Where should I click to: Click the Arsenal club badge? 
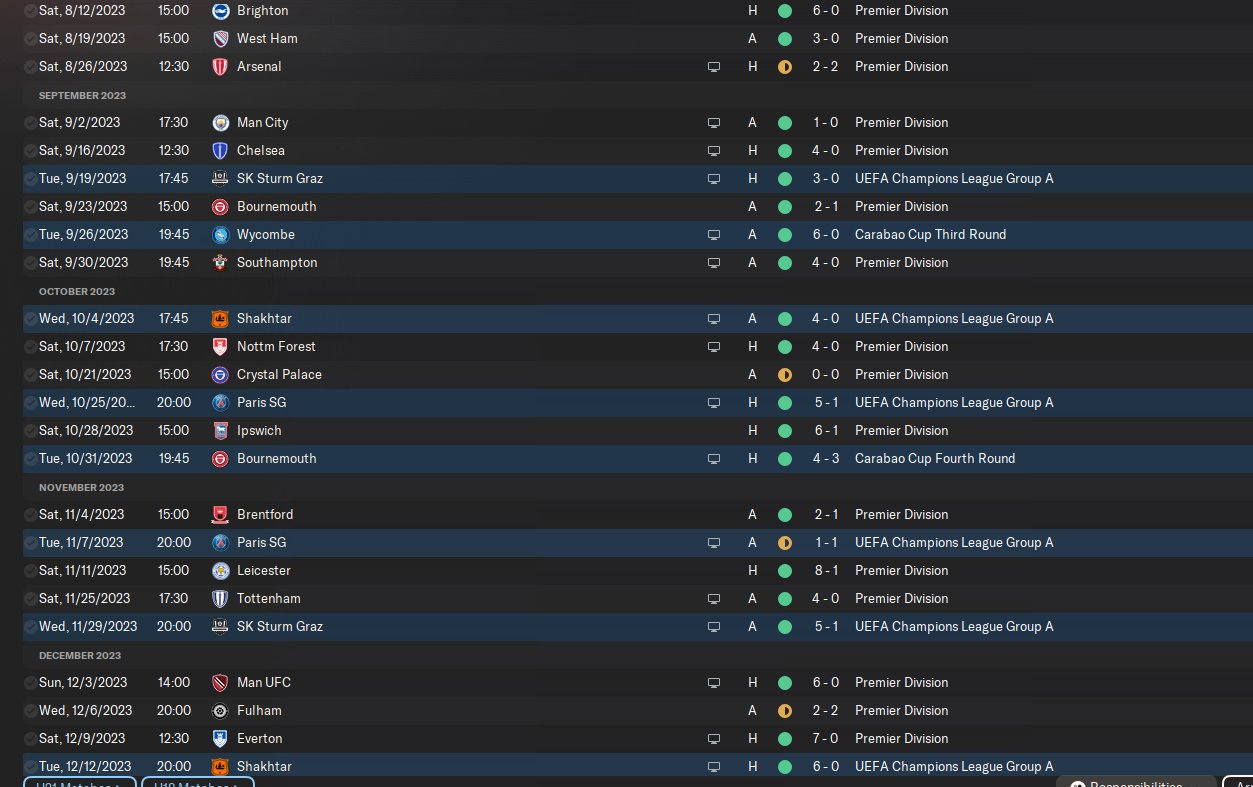(x=221, y=67)
